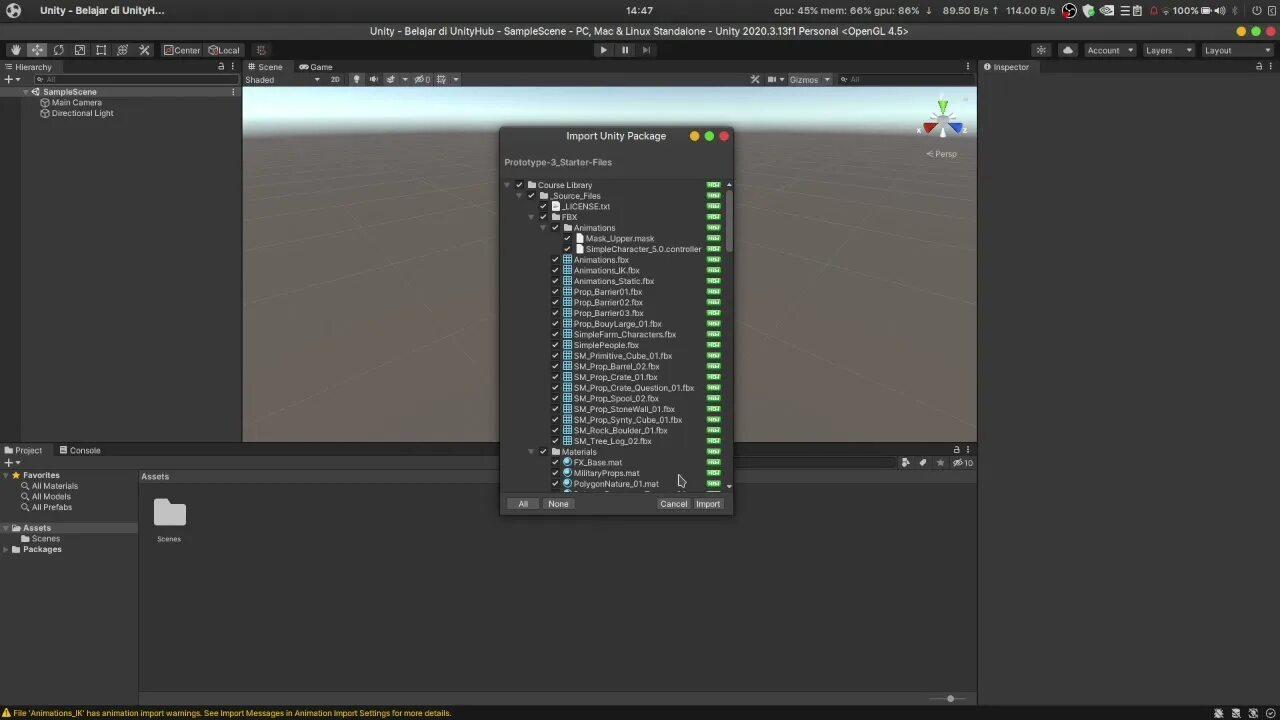Click Cancel in Import Unity Package
The width and height of the screenshot is (1280, 720).
pos(673,504)
